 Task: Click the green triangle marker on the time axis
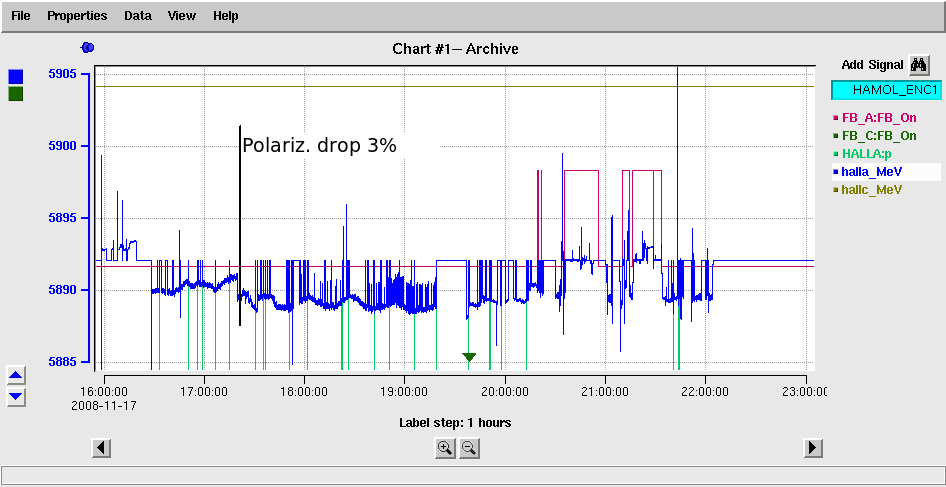pos(469,357)
